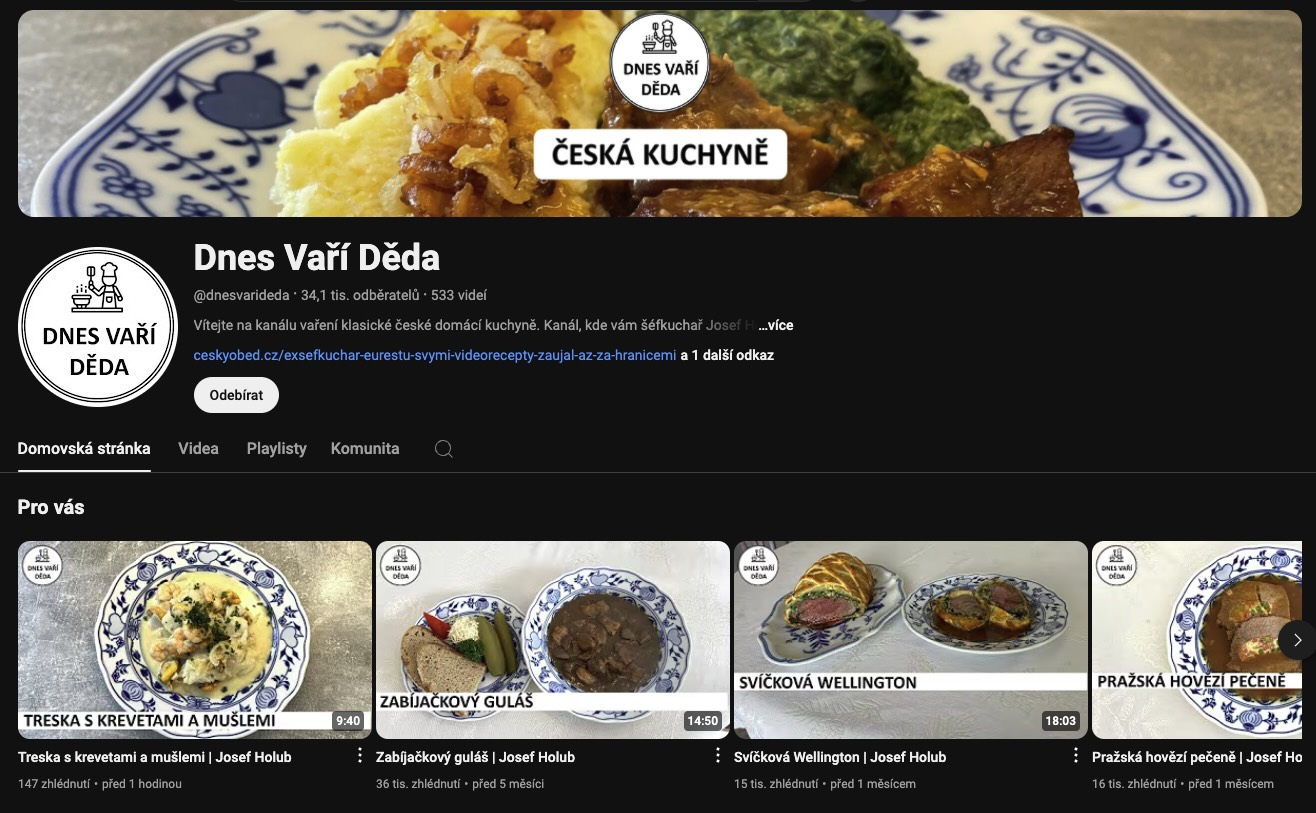Go to the Komunita tab

[365, 449]
